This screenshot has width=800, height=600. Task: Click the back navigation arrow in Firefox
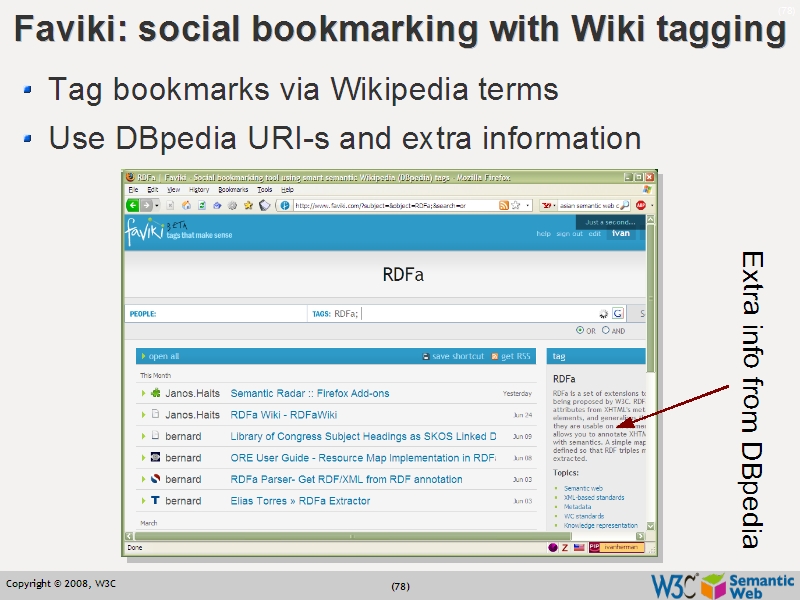135,205
